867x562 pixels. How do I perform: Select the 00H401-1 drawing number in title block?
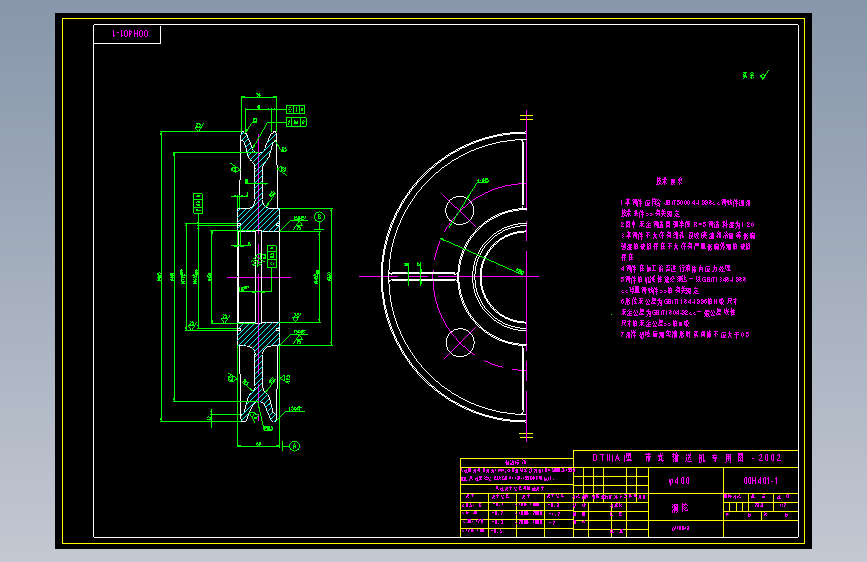pos(760,481)
